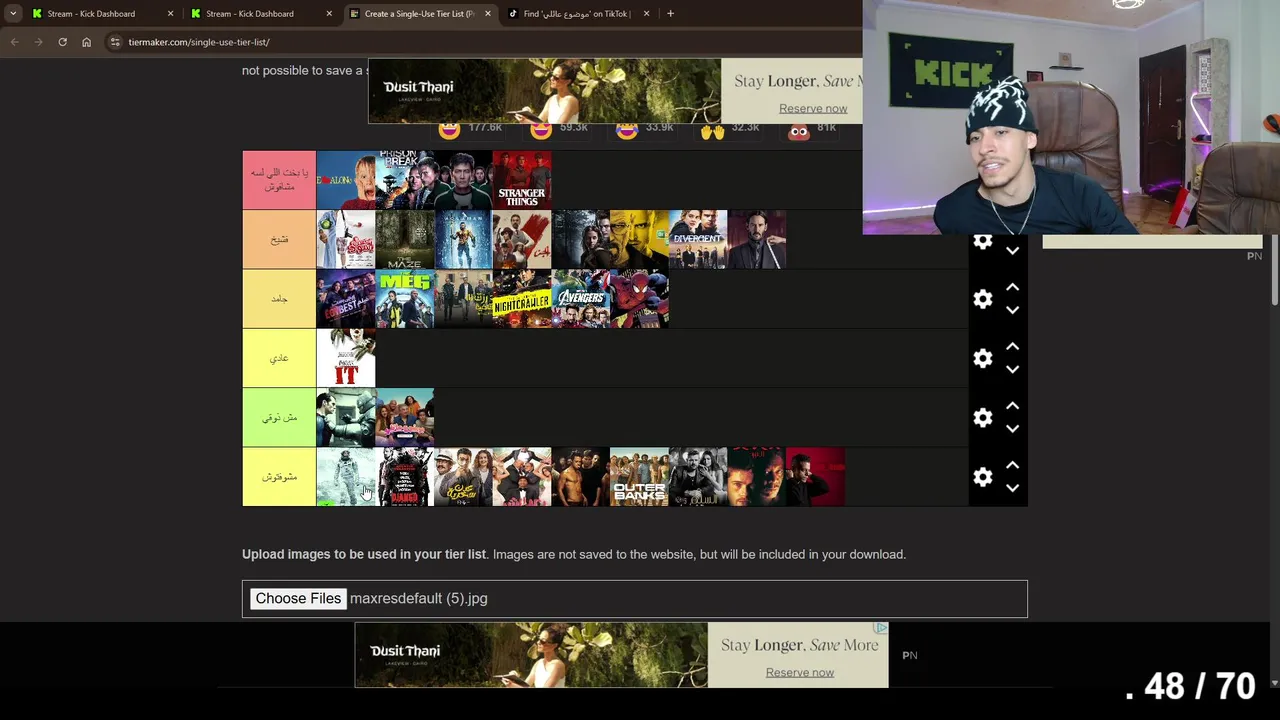Select the Avengers poster
The height and width of the screenshot is (720, 1280).
(580, 299)
